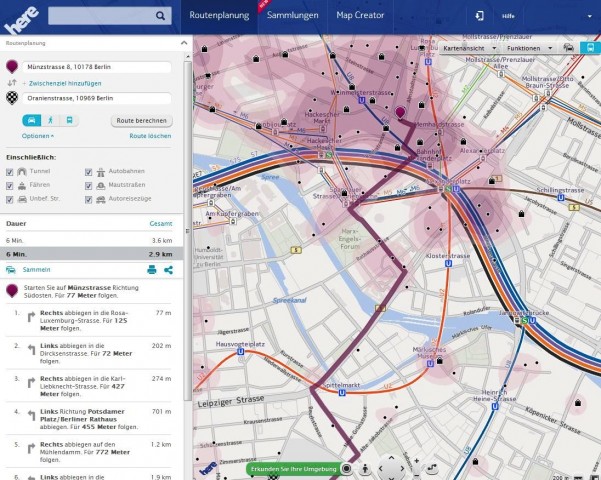
Task: Click Starten Sie auf Münzstrasse instruction
Action: 89,291
